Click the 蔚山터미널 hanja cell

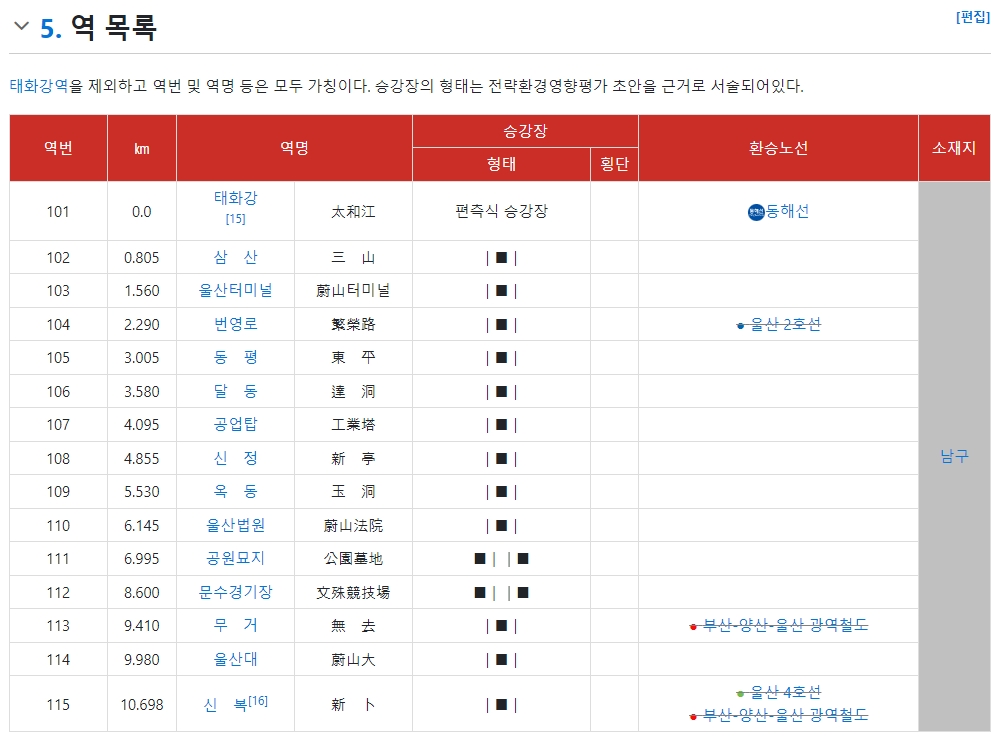coord(353,291)
